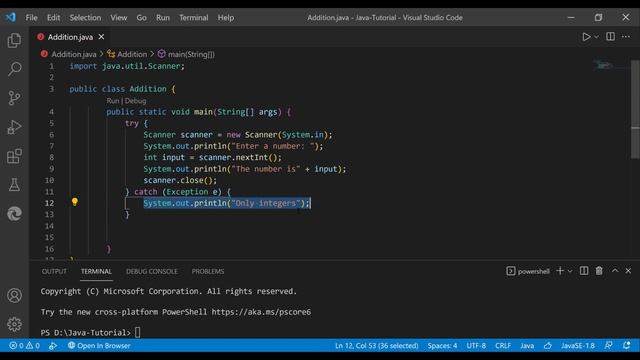Switch to the PROBLEMS panel tab
Image resolution: width=640 pixels, height=360 pixels.
pyautogui.click(x=208, y=271)
